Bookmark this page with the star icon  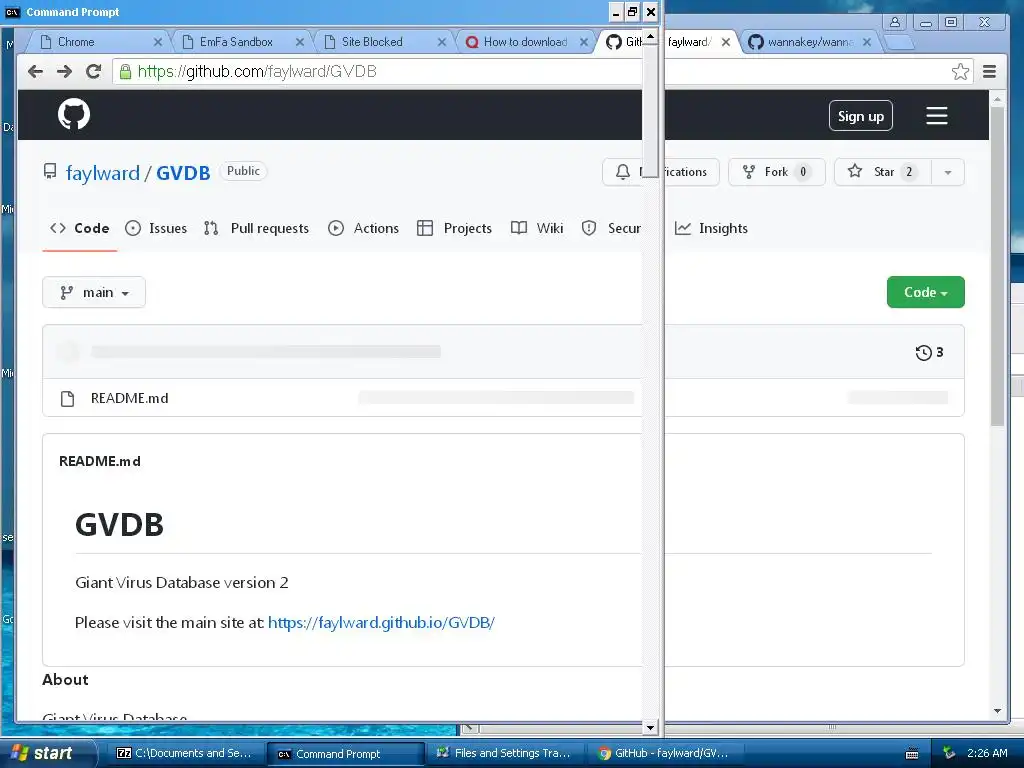point(960,71)
